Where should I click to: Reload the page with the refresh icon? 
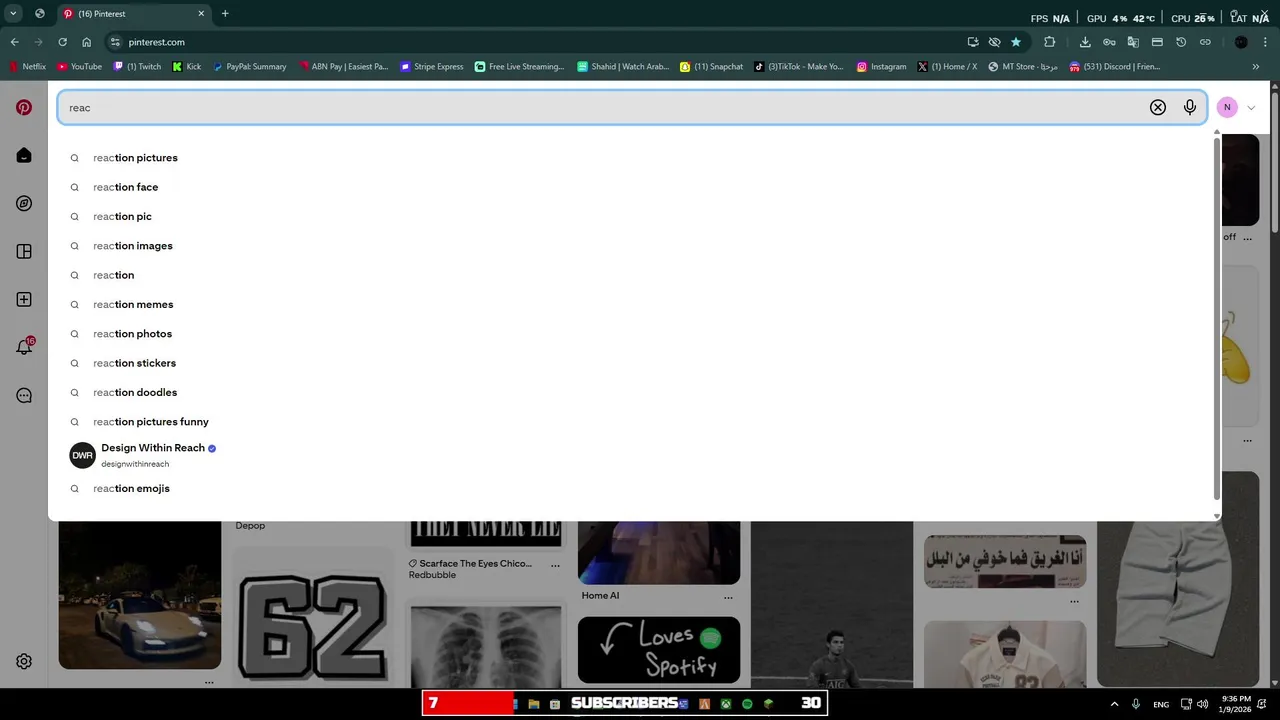point(62,42)
